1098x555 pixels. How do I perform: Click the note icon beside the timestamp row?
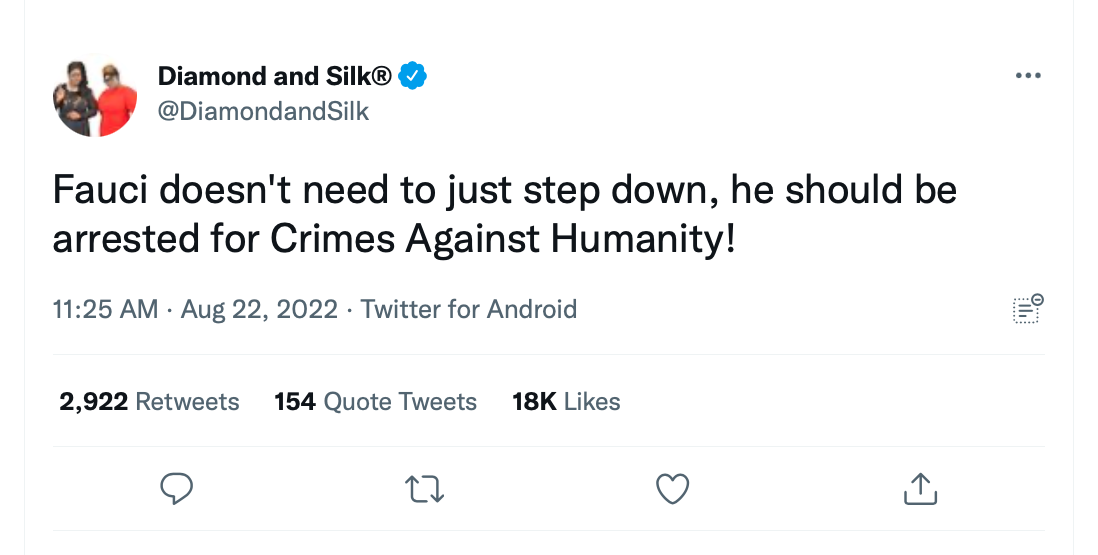coord(1027,309)
